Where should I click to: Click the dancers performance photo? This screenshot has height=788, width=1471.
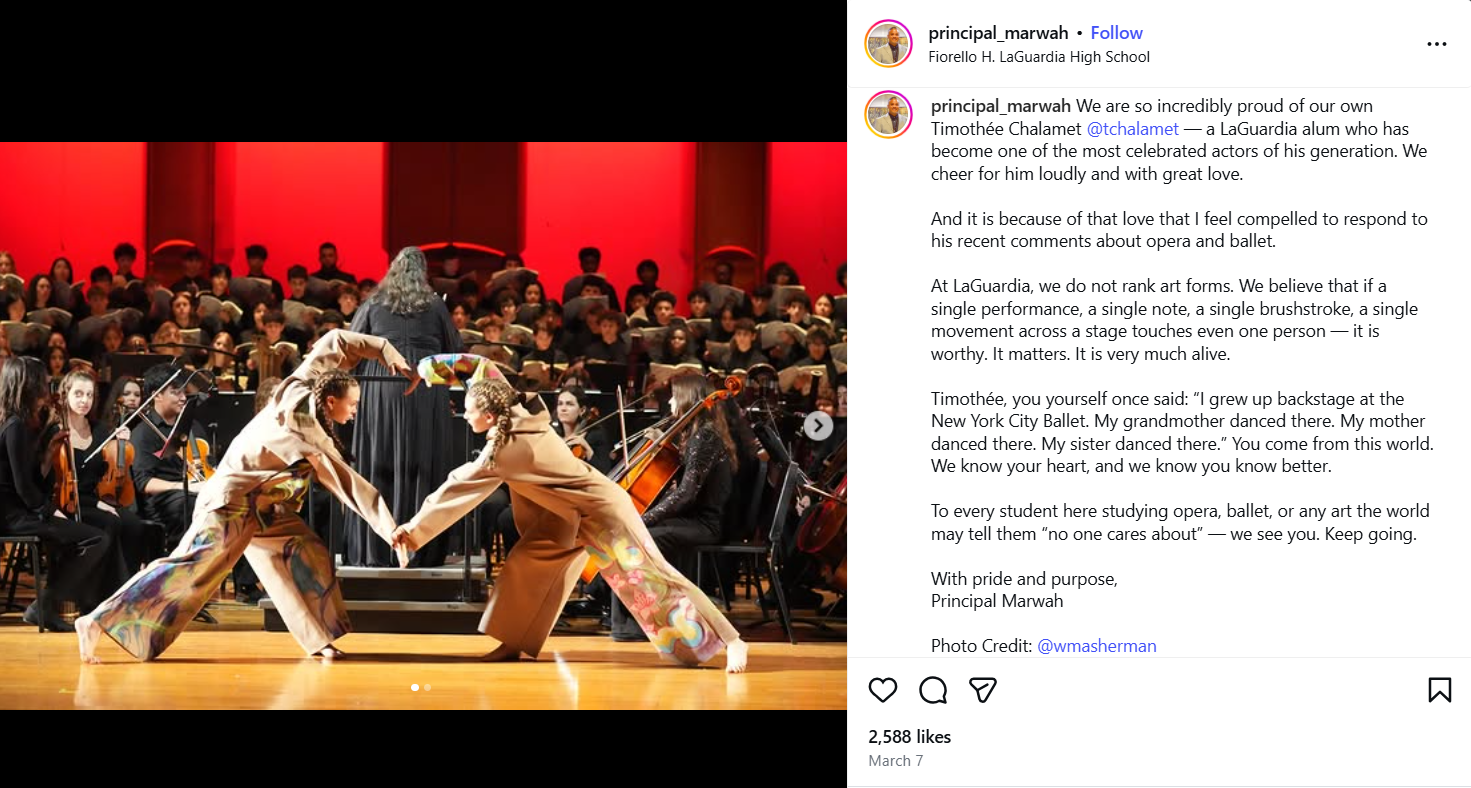pyautogui.click(x=423, y=426)
